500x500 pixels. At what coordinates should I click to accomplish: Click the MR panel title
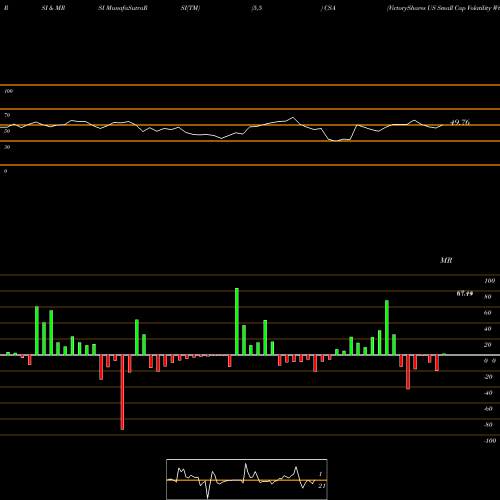446,260
